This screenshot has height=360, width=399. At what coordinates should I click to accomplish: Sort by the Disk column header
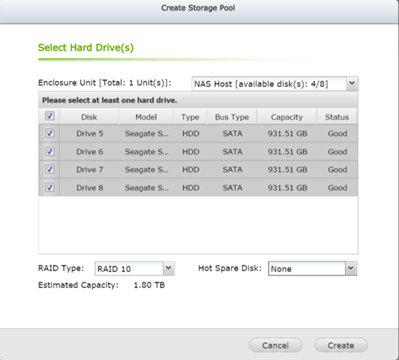(x=89, y=117)
